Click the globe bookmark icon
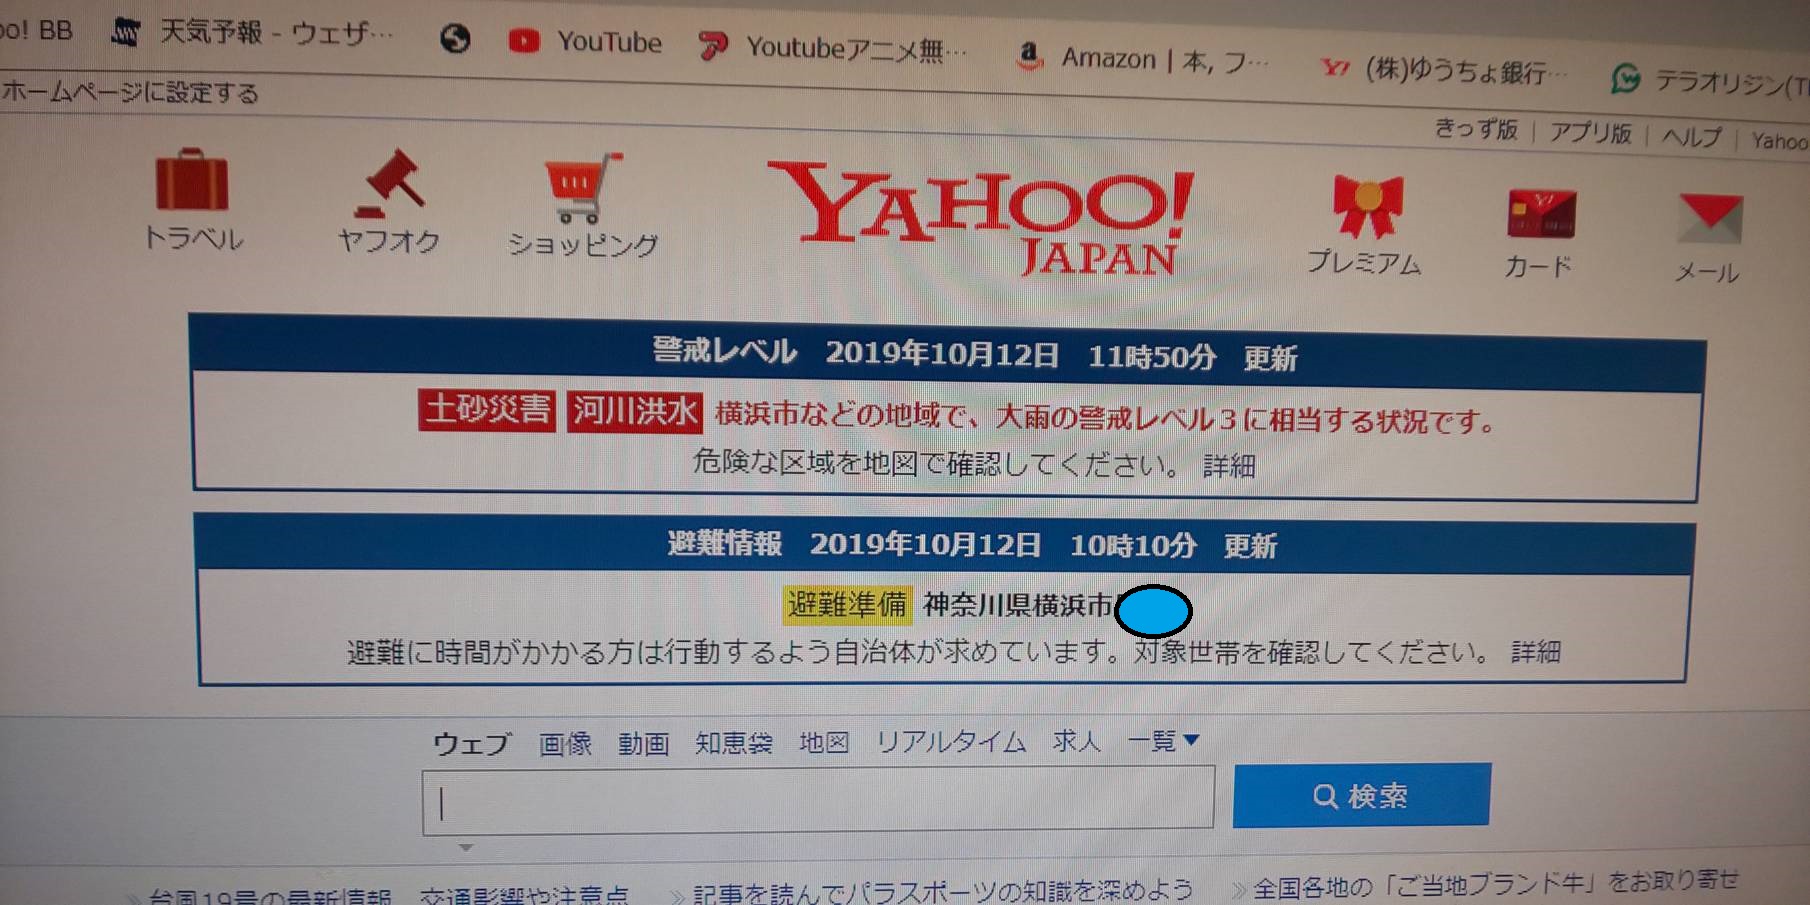The image size is (1810, 905). coord(455,38)
